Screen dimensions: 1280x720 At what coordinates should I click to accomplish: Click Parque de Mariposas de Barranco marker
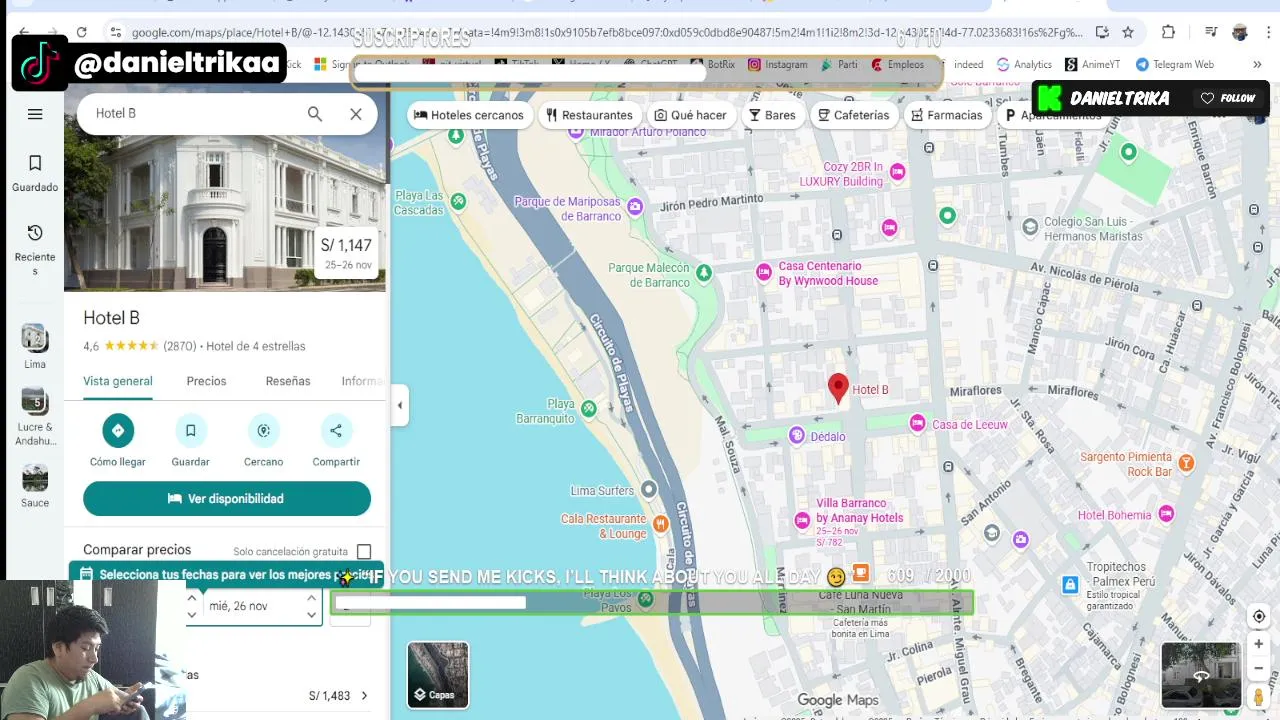point(636,207)
